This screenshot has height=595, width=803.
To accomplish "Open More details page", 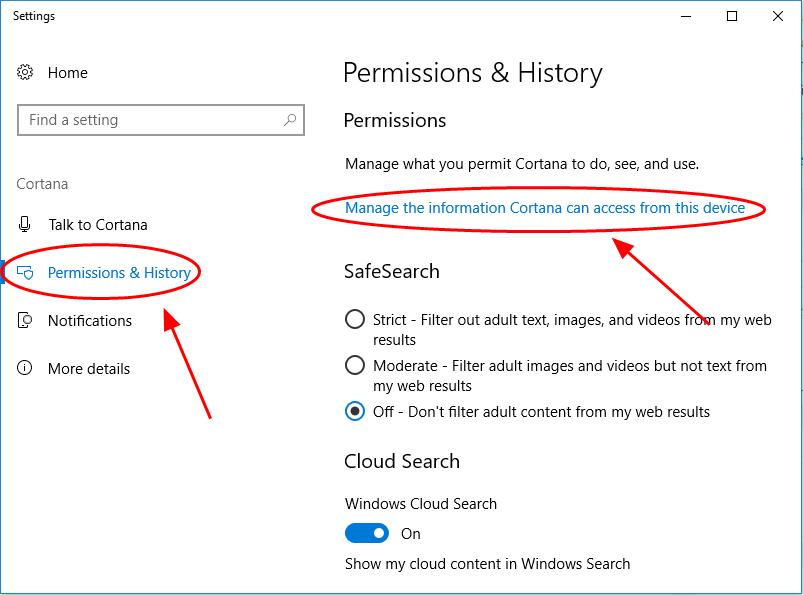I will click(x=89, y=369).
